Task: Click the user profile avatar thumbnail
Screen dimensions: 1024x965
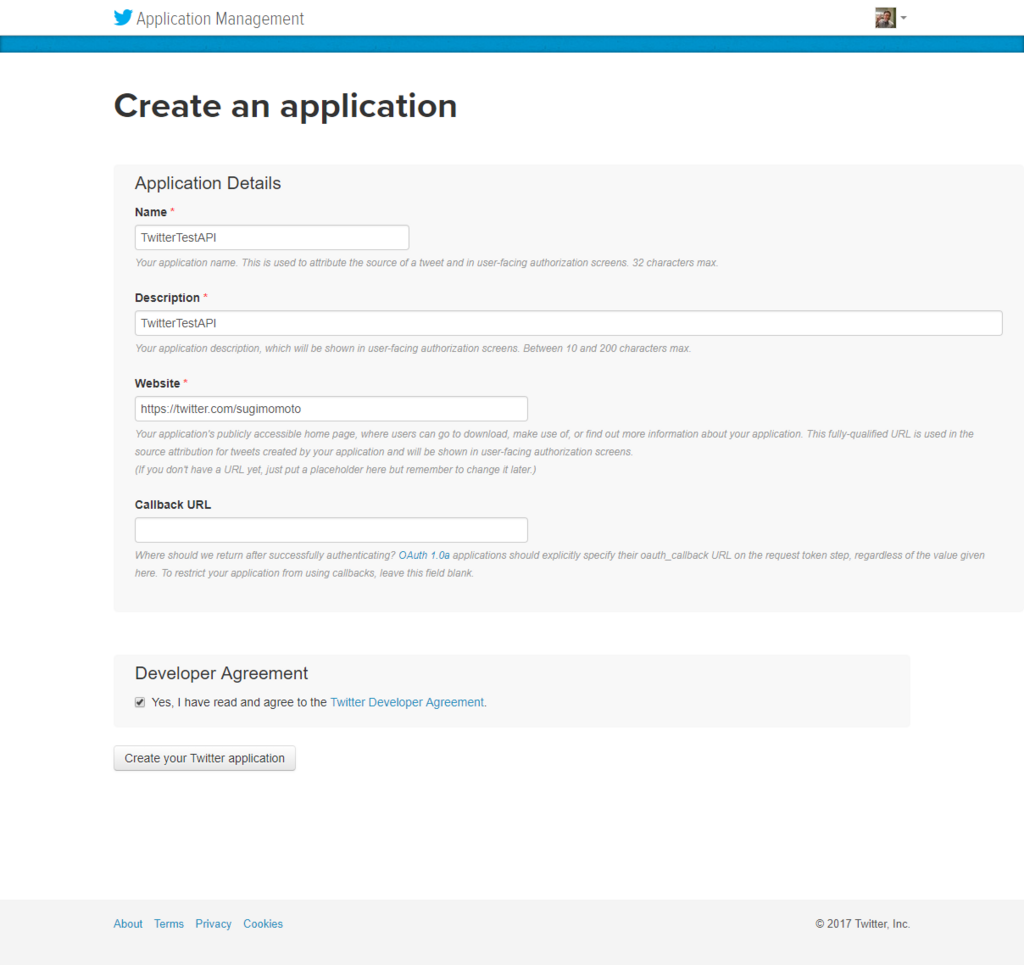Action: 885,18
